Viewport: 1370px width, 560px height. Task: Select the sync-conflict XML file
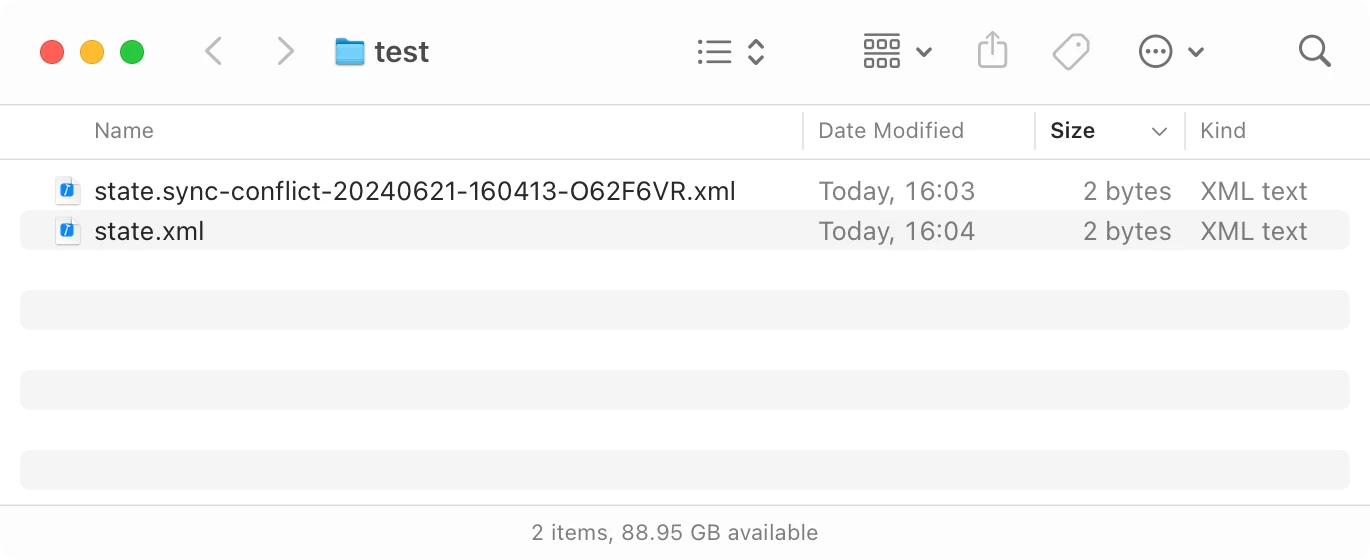[x=415, y=191]
